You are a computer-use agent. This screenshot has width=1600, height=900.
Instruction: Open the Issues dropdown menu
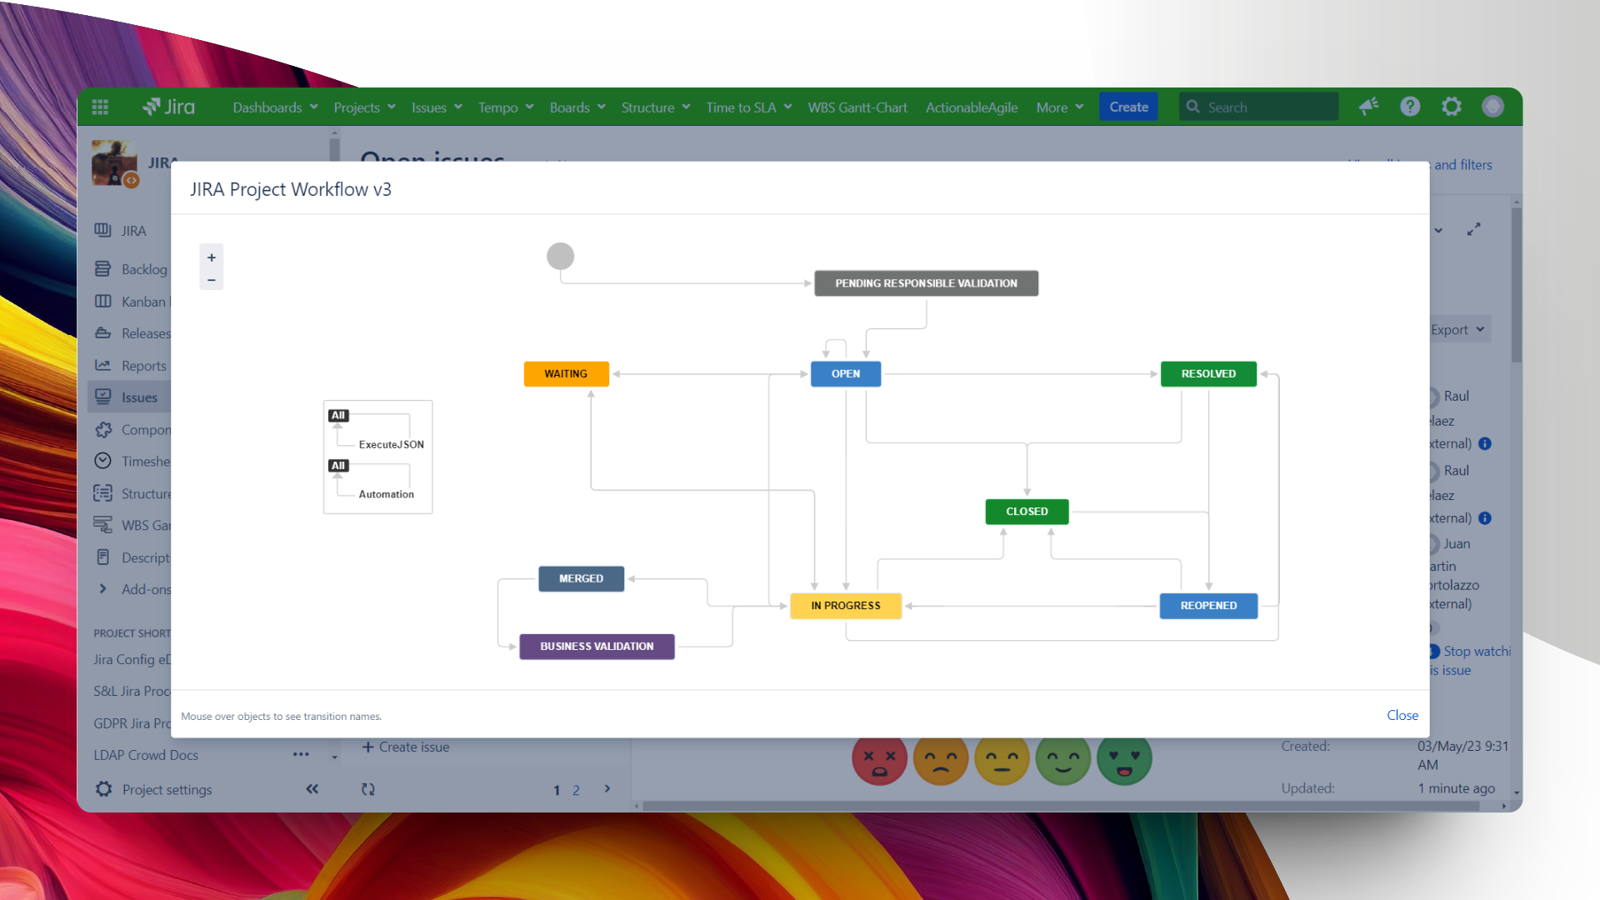click(437, 107)
